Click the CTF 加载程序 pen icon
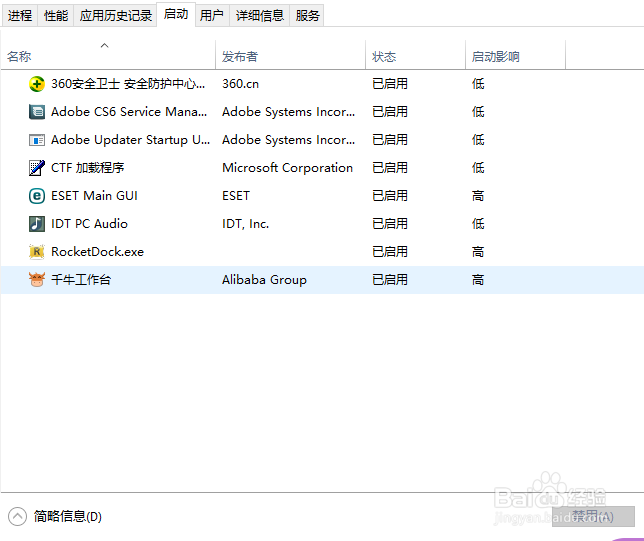The width and height of the screenshot is (644, 541). point(37,168)
